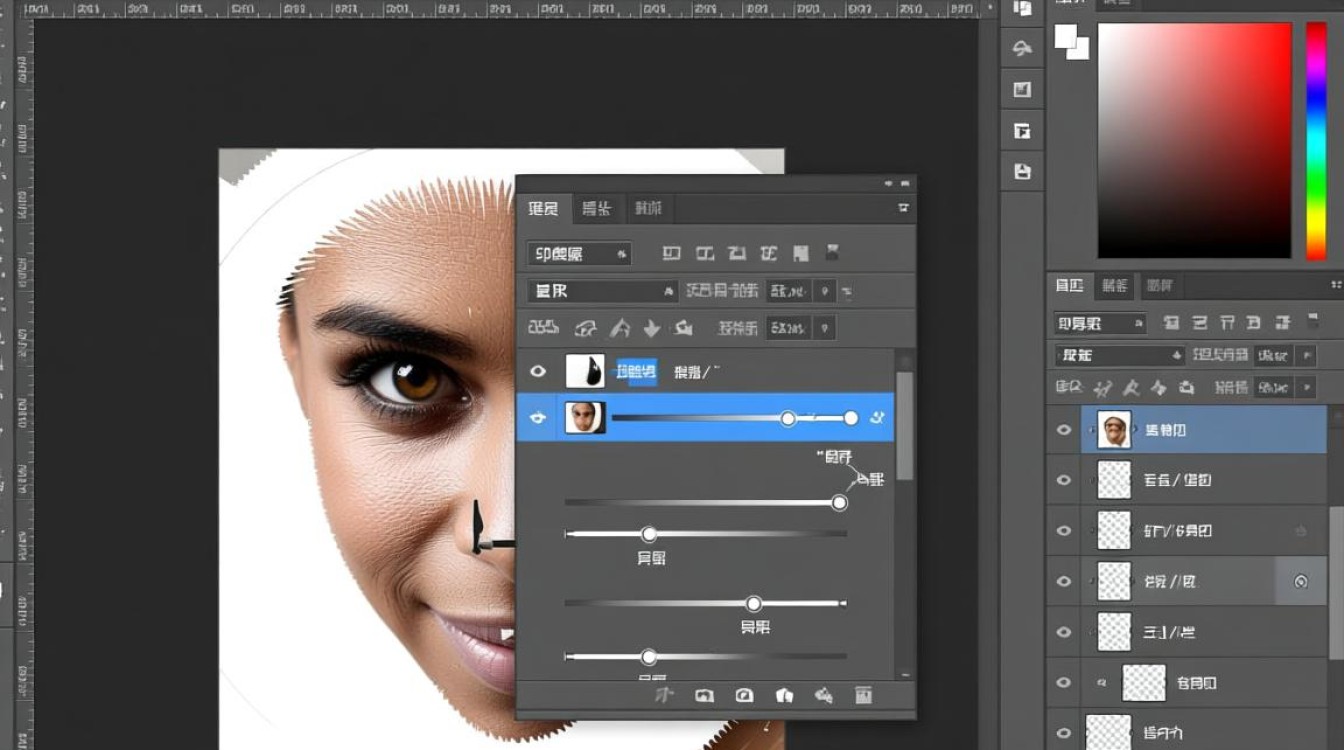Click the save disk icon in the narrow side strip

click(1022, 171)
